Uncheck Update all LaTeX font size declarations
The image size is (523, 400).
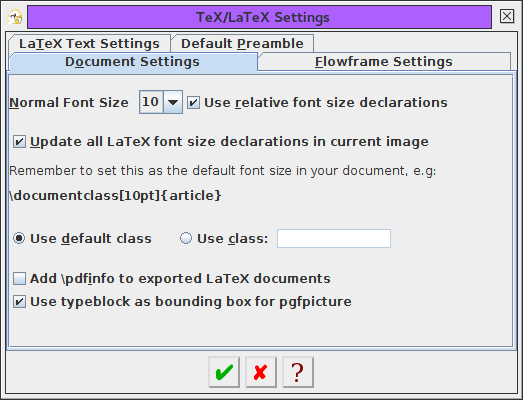coord(19,141)
